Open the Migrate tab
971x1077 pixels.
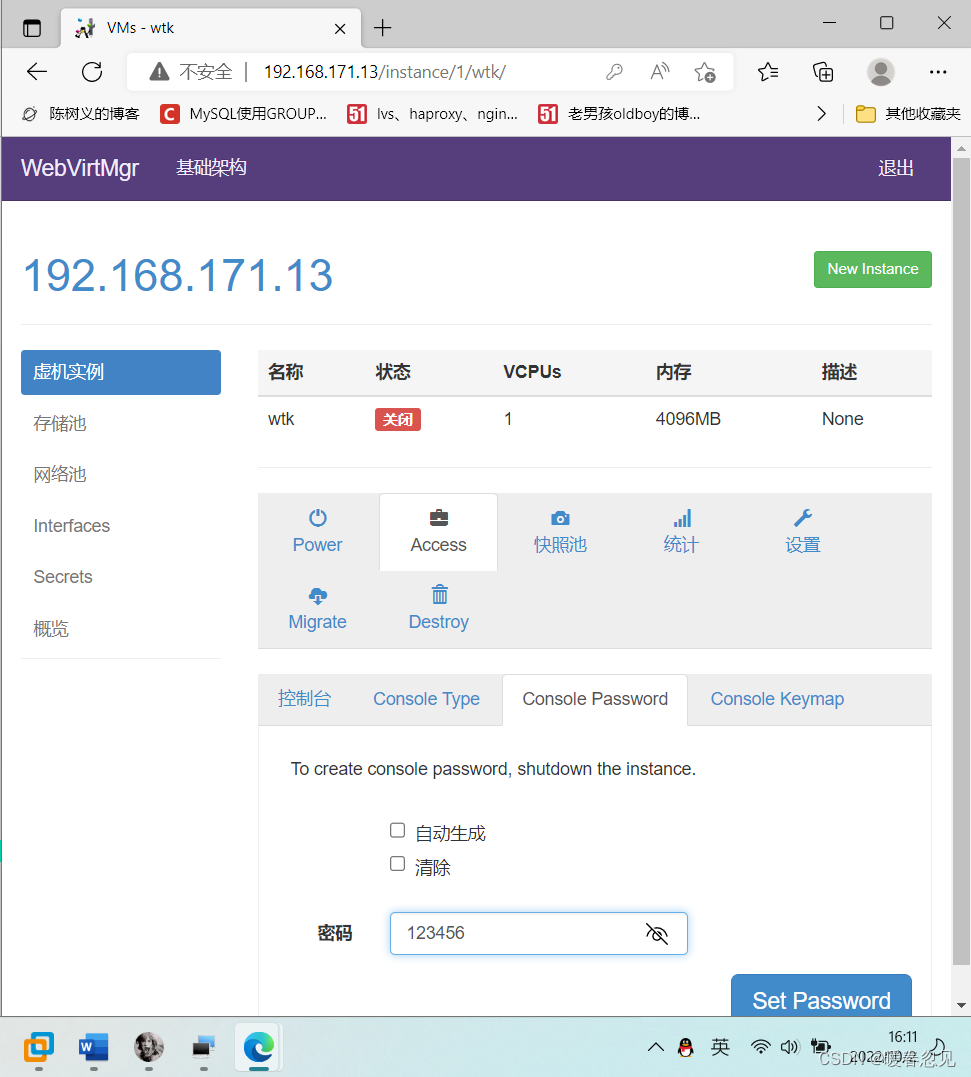click(317, 609)
